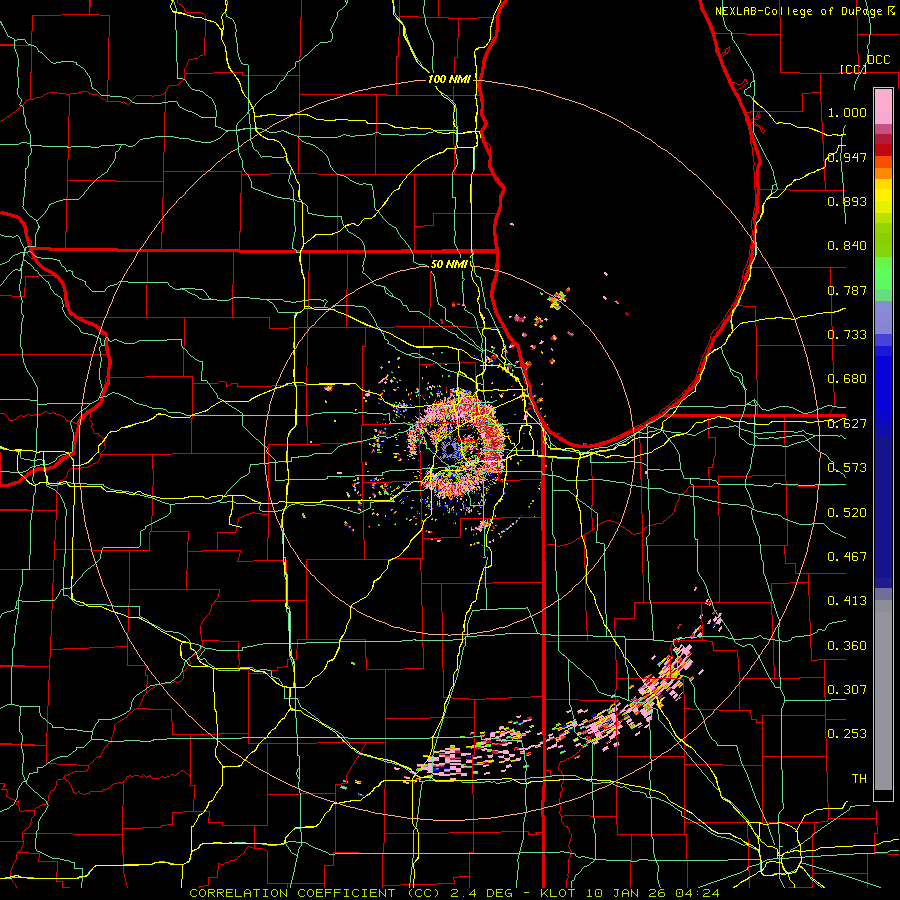
Task: Click the 0.413 color scale label
Action: [847, 601]
